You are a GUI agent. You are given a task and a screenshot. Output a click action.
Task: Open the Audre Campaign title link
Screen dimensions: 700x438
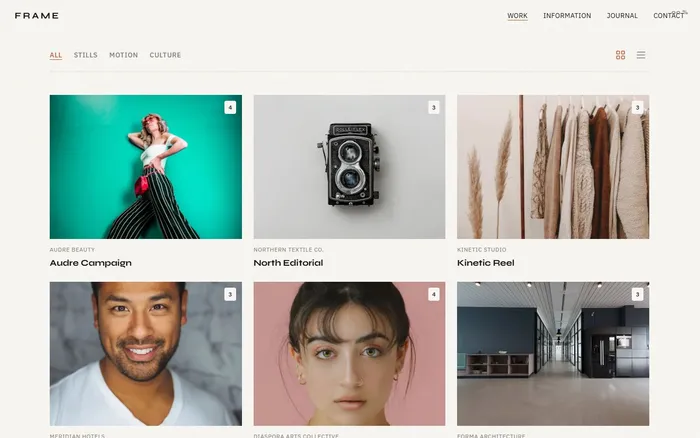tap(91, 263)
